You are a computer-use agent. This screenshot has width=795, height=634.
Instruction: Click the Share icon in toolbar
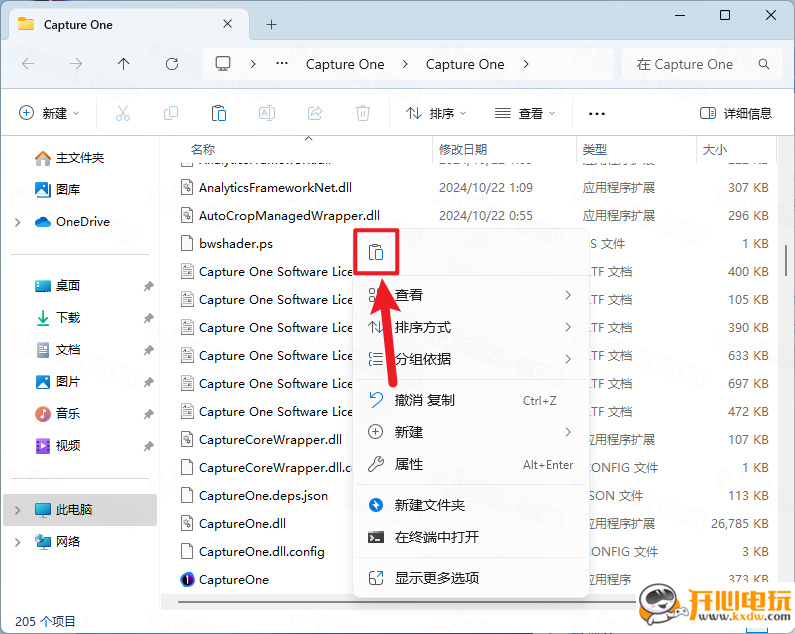click(x=315, y=113)
